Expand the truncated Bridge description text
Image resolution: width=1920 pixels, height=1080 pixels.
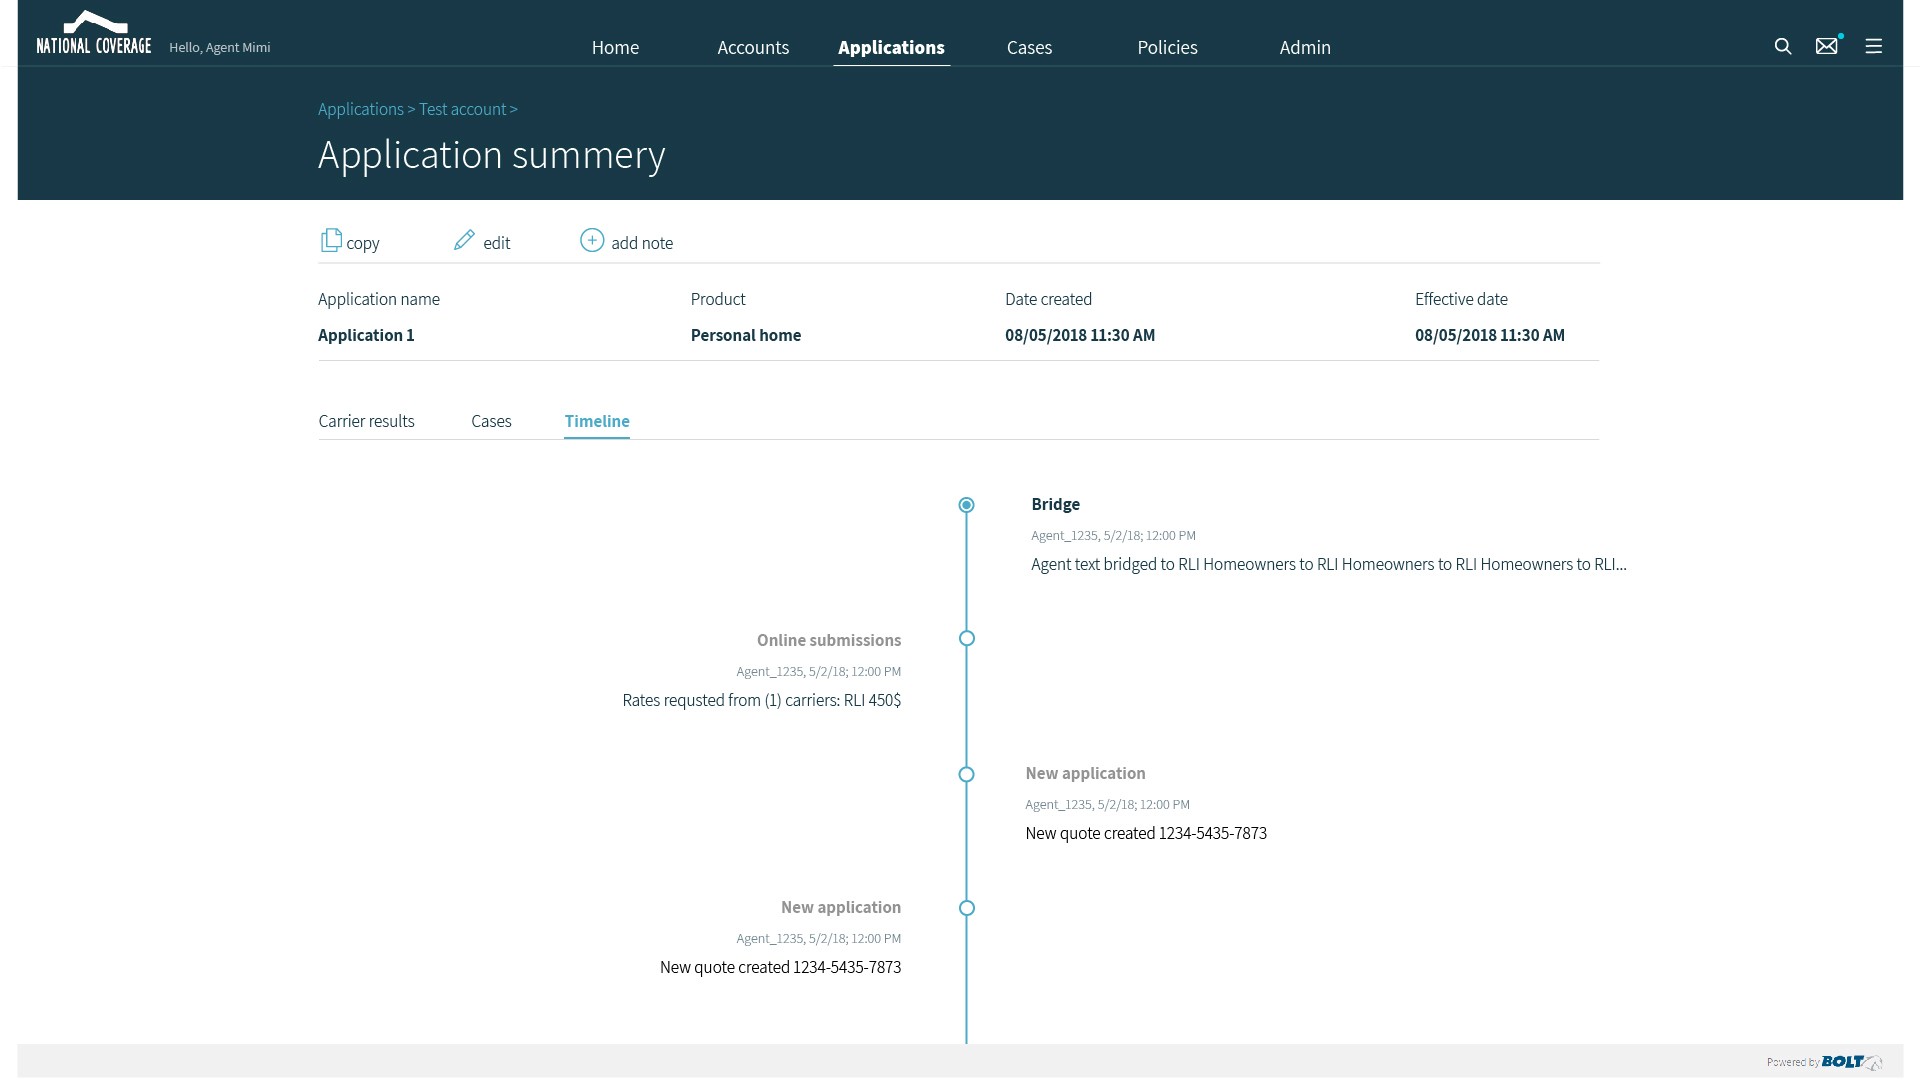[1328, 564]
